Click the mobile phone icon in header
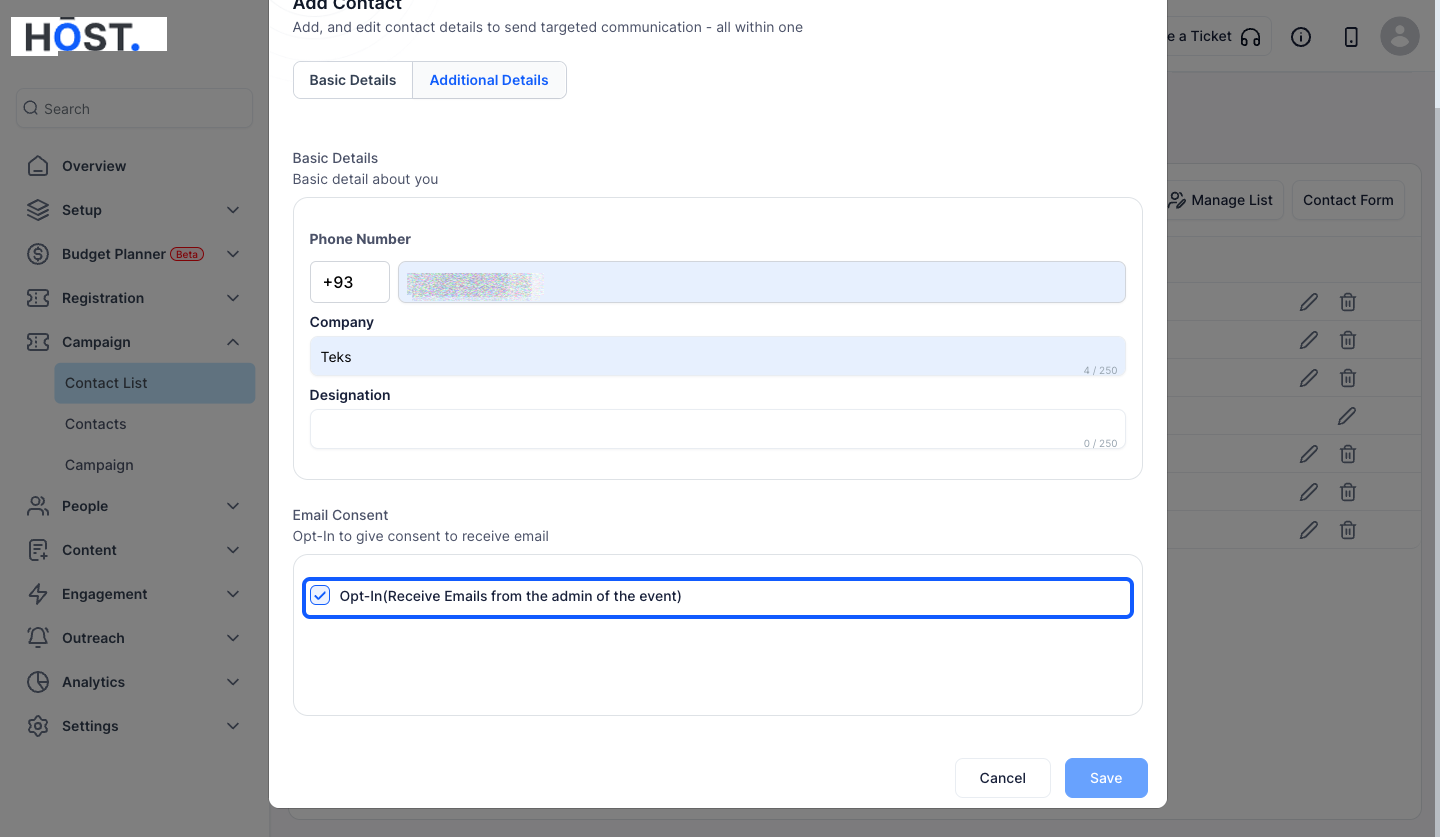1440x837 pixels. (1351, 37)
